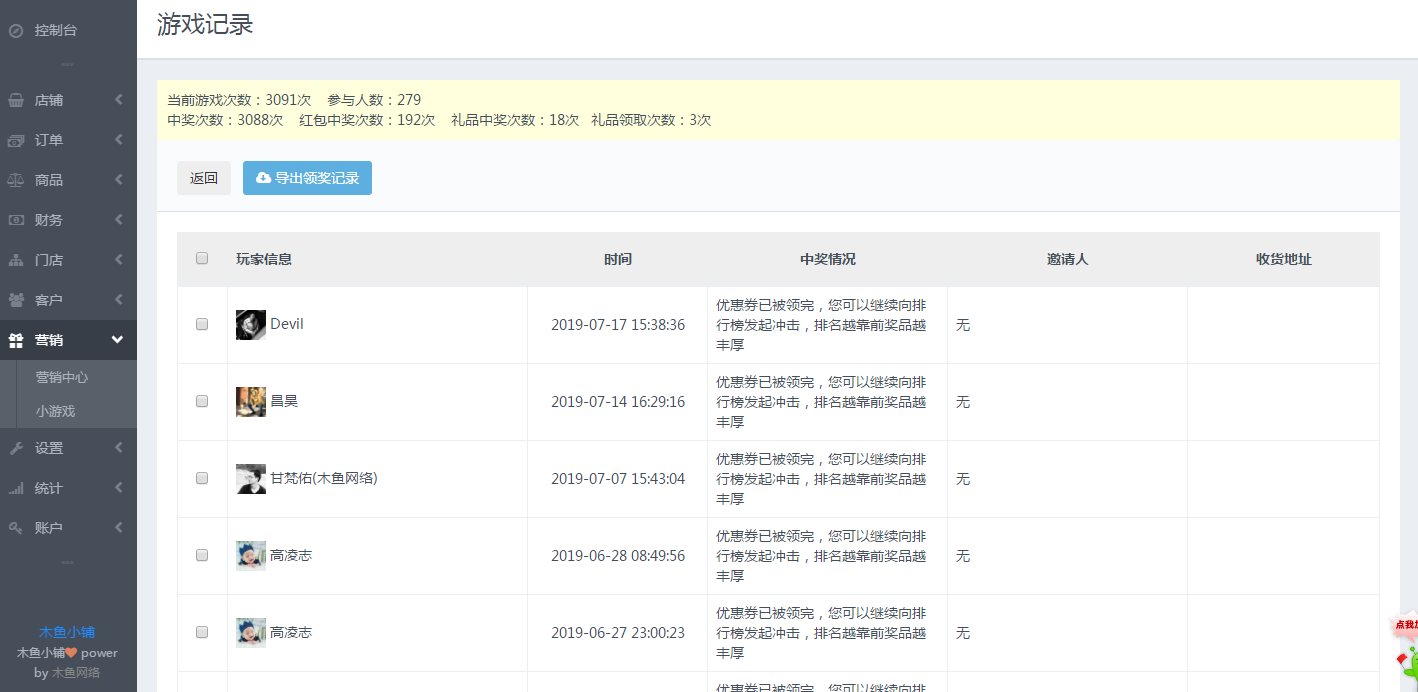
Task: Check the box for player Devil
Action: (202, 324)
